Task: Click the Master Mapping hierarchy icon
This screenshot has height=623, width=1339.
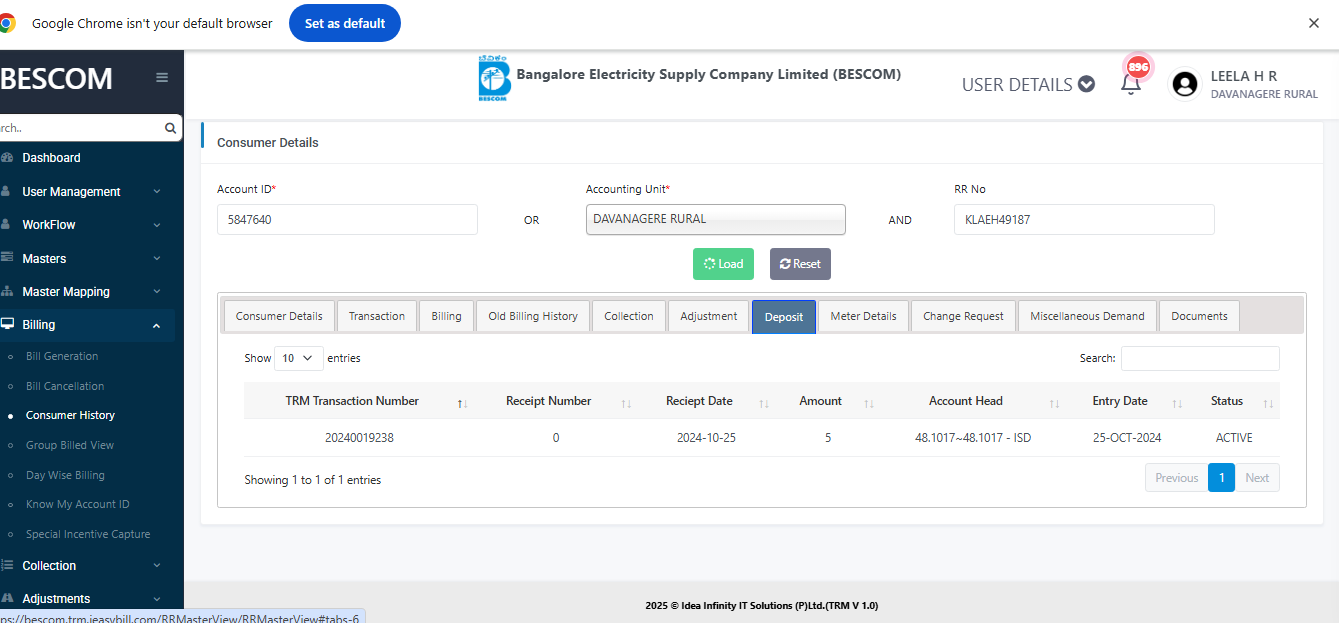Action: pos(7,292)
